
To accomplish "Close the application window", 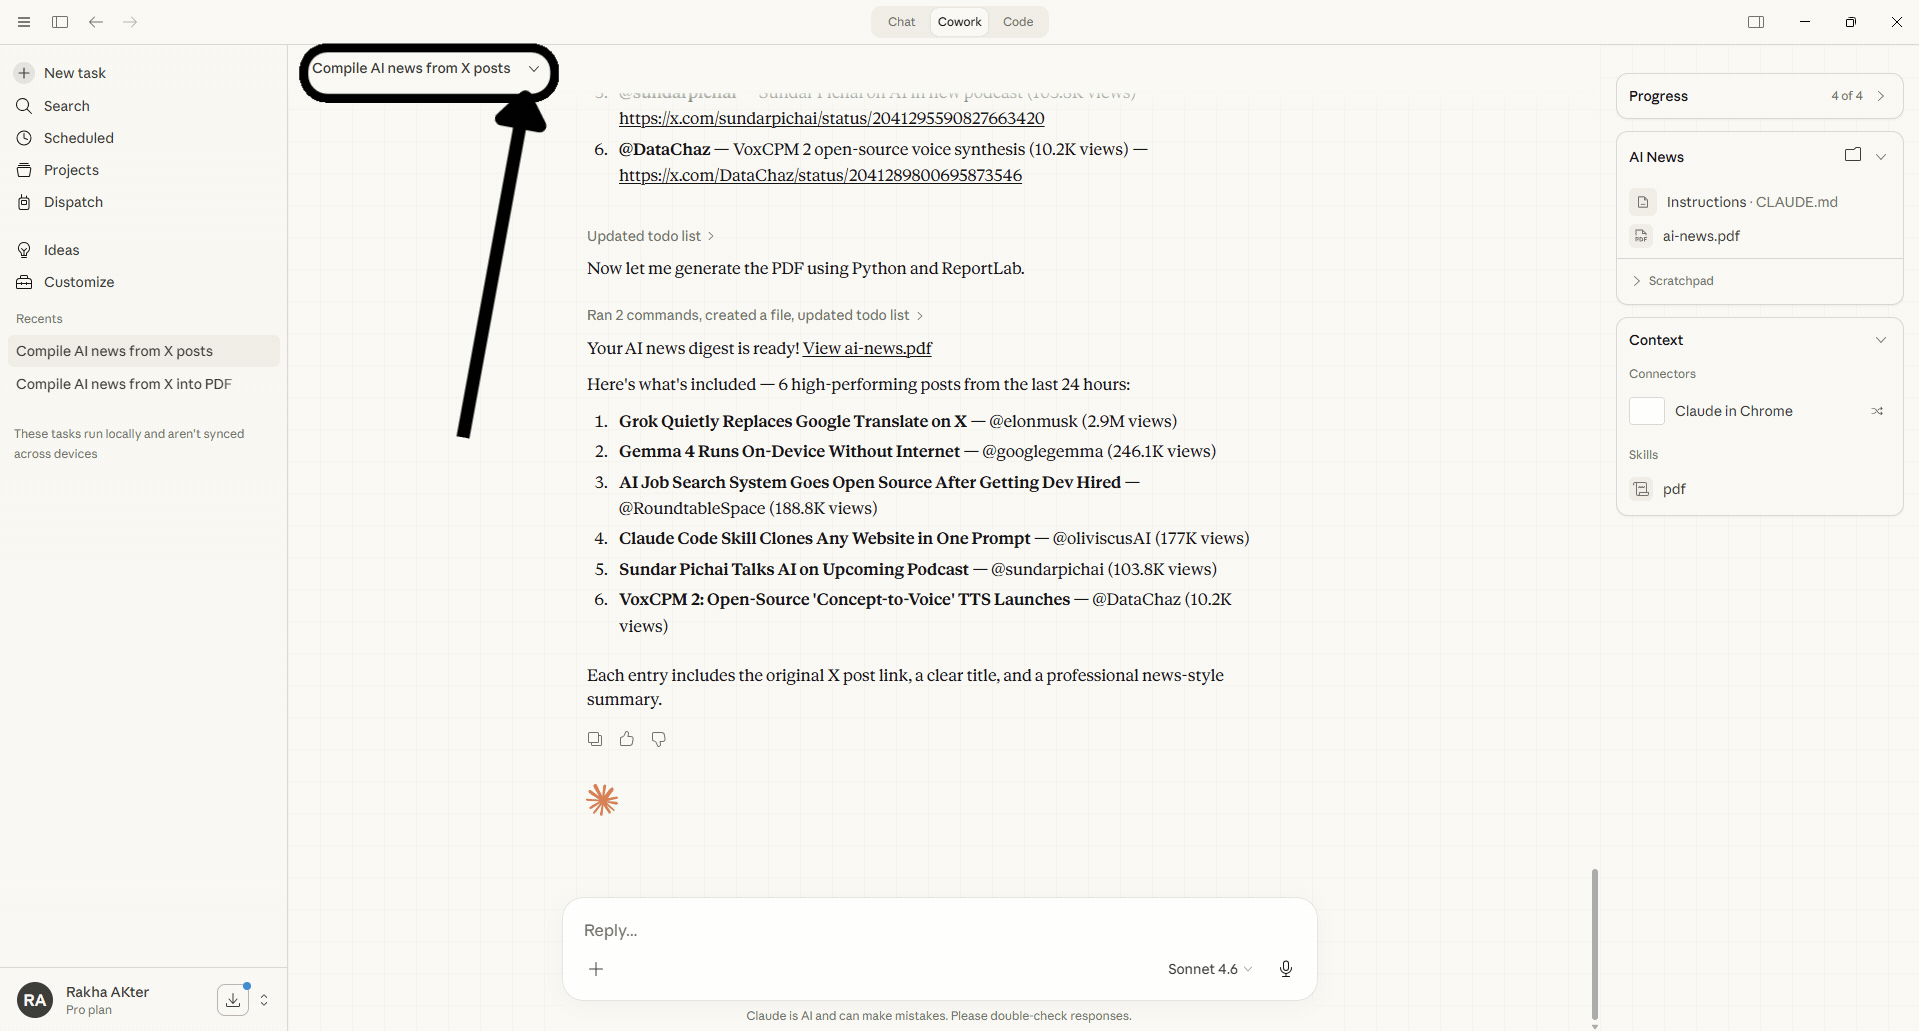I will pos(1897,22).
